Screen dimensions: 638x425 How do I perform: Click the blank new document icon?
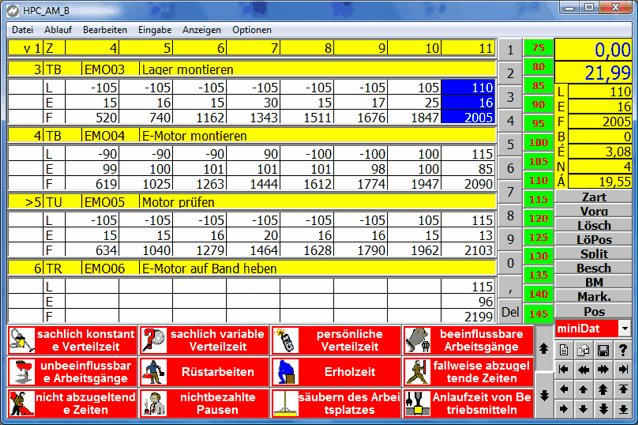point(564,350)
